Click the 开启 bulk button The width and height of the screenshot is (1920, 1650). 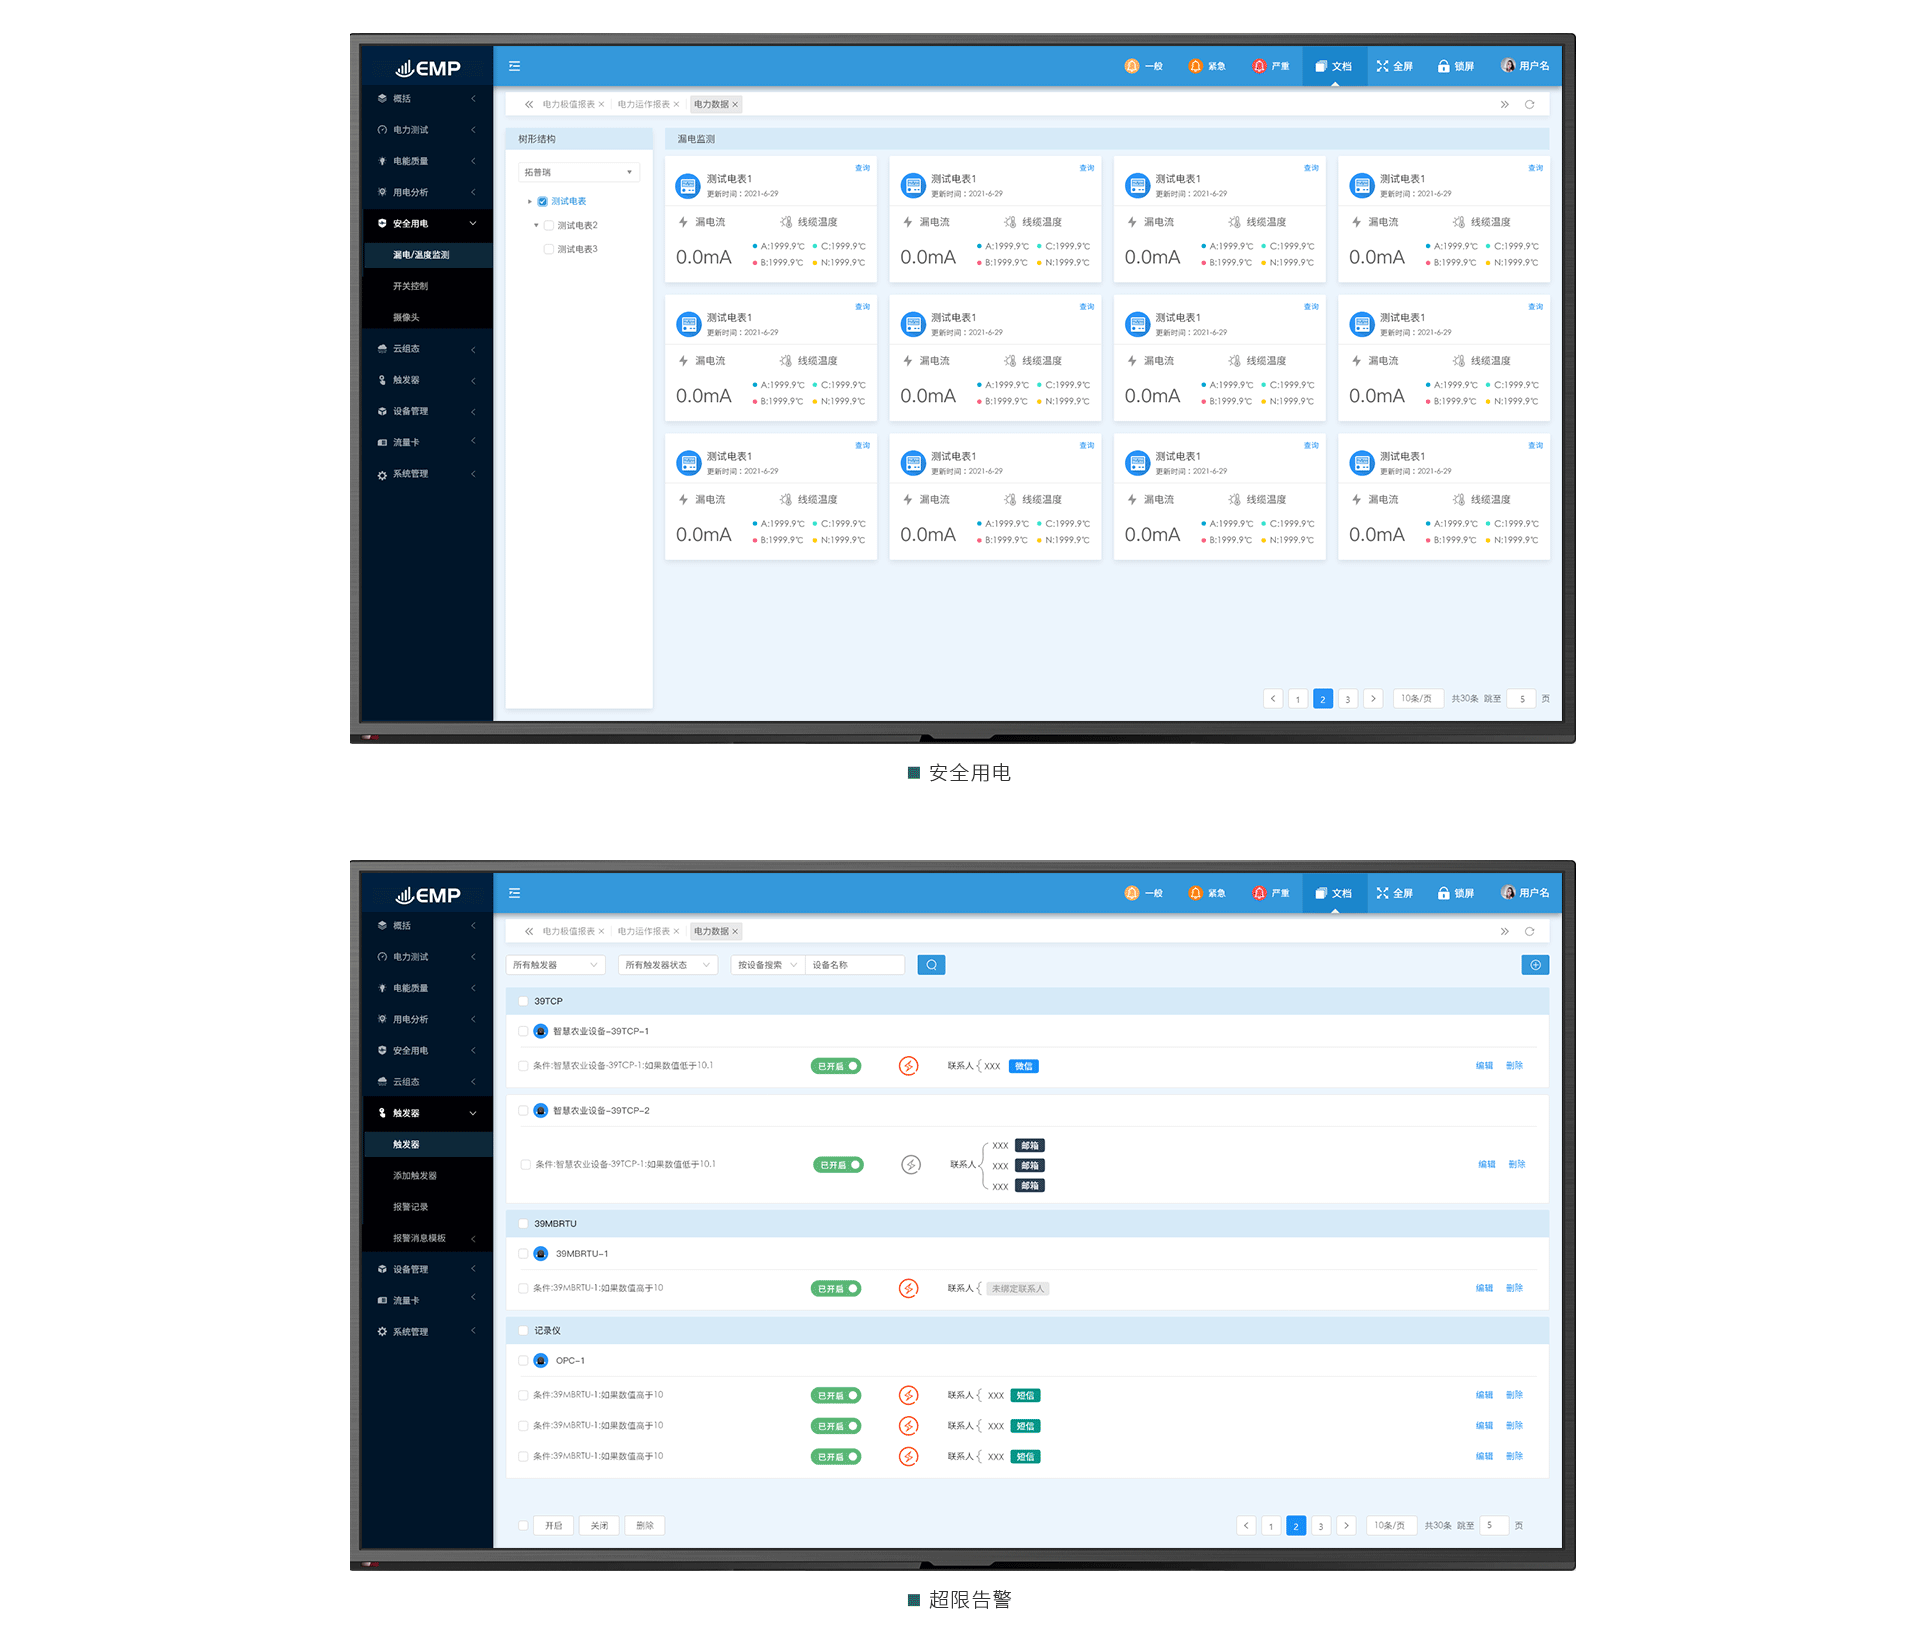(554, 1525)
